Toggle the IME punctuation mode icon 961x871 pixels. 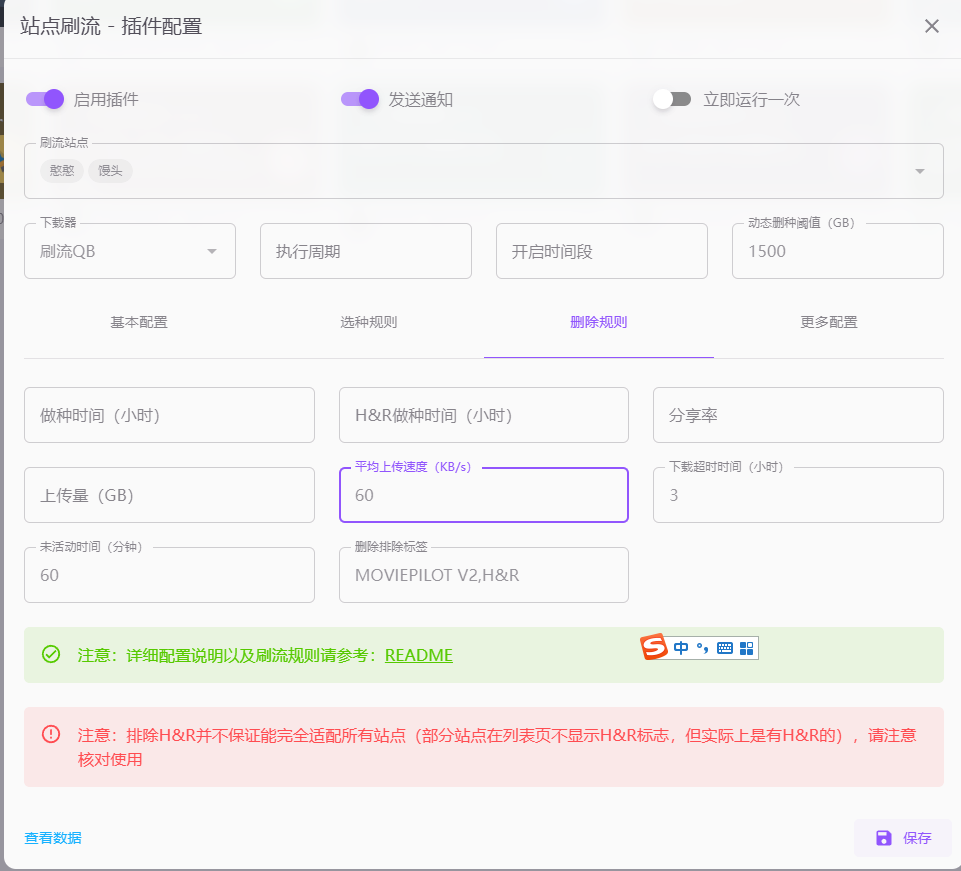click(703, 648)
